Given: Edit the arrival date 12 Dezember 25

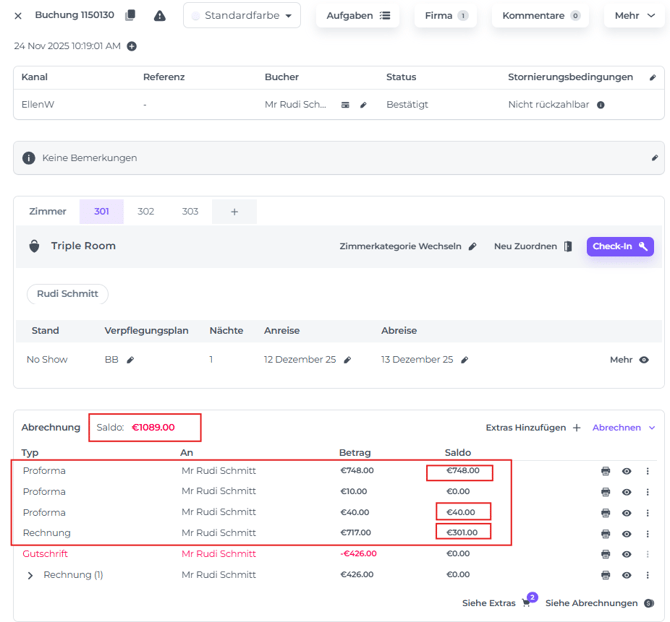Looking at the screenshot, I should (348, 360).
